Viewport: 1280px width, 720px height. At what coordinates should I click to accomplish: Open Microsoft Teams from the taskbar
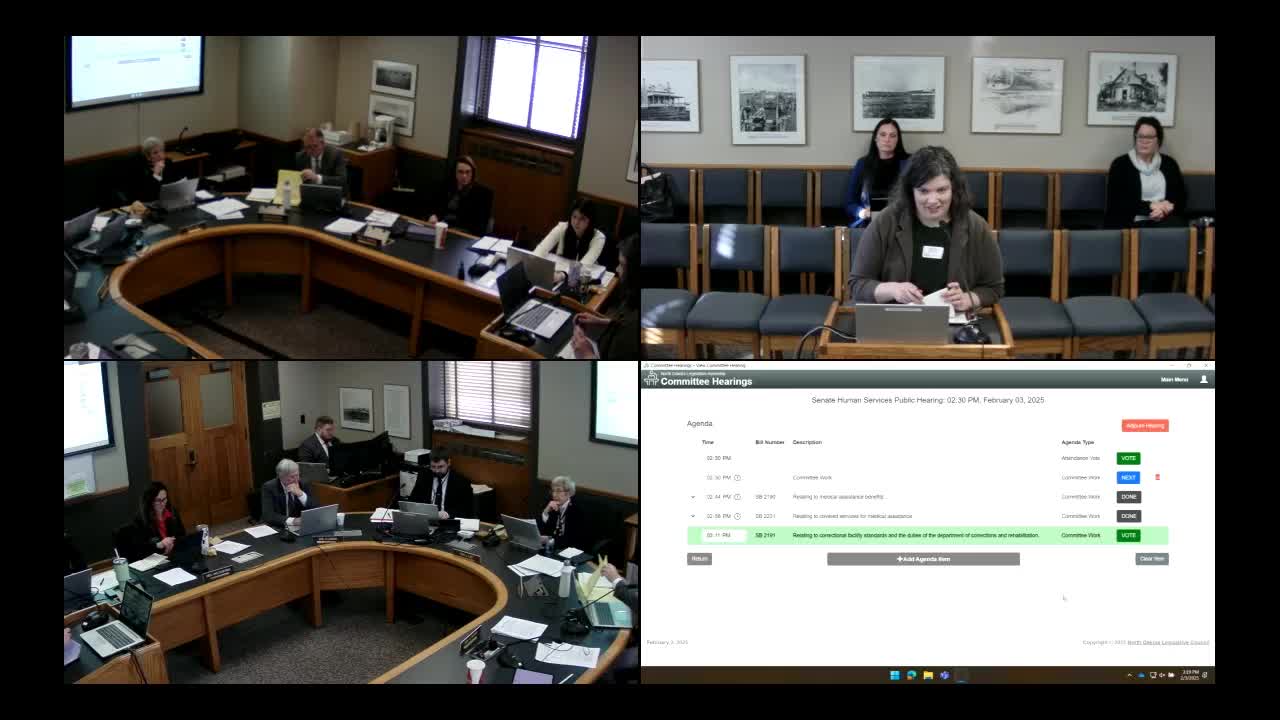[944, 675]
